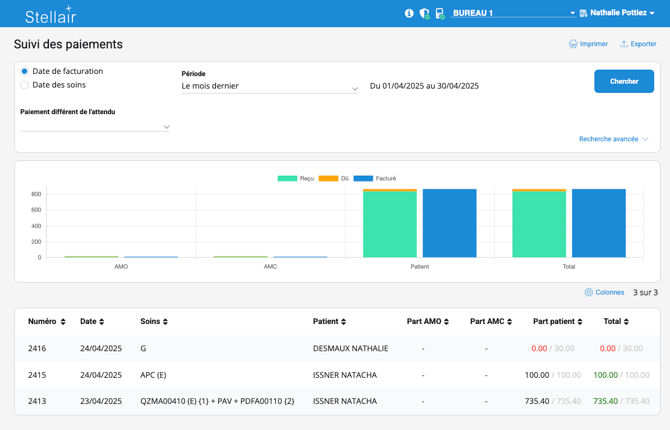Click the information icon in header

[409, 14]
